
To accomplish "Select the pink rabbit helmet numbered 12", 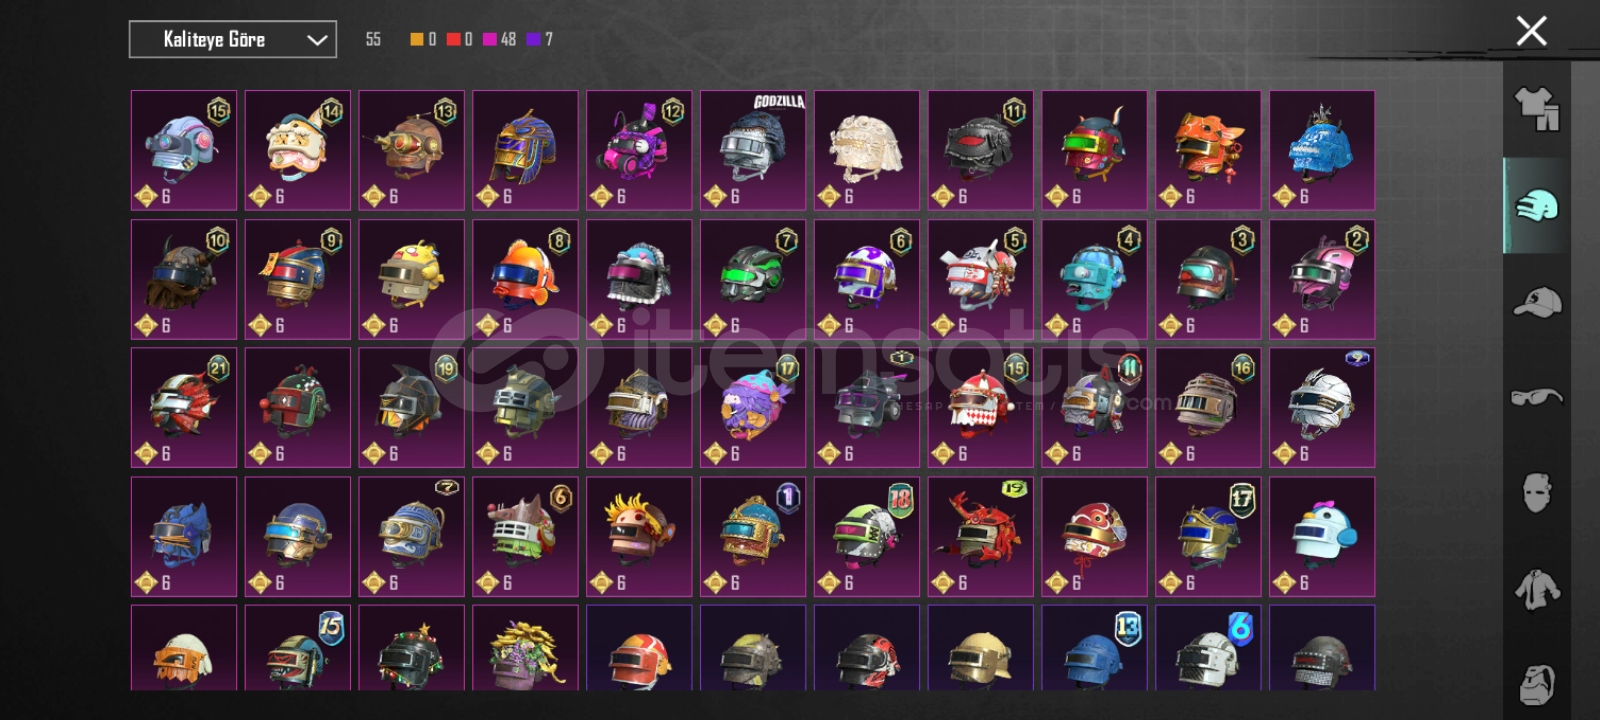I will point(639,150).
